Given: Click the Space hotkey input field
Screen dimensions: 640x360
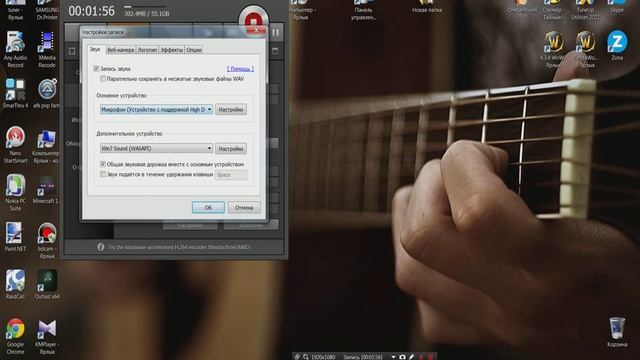Looking at the screenshot, I should point(231,175).
